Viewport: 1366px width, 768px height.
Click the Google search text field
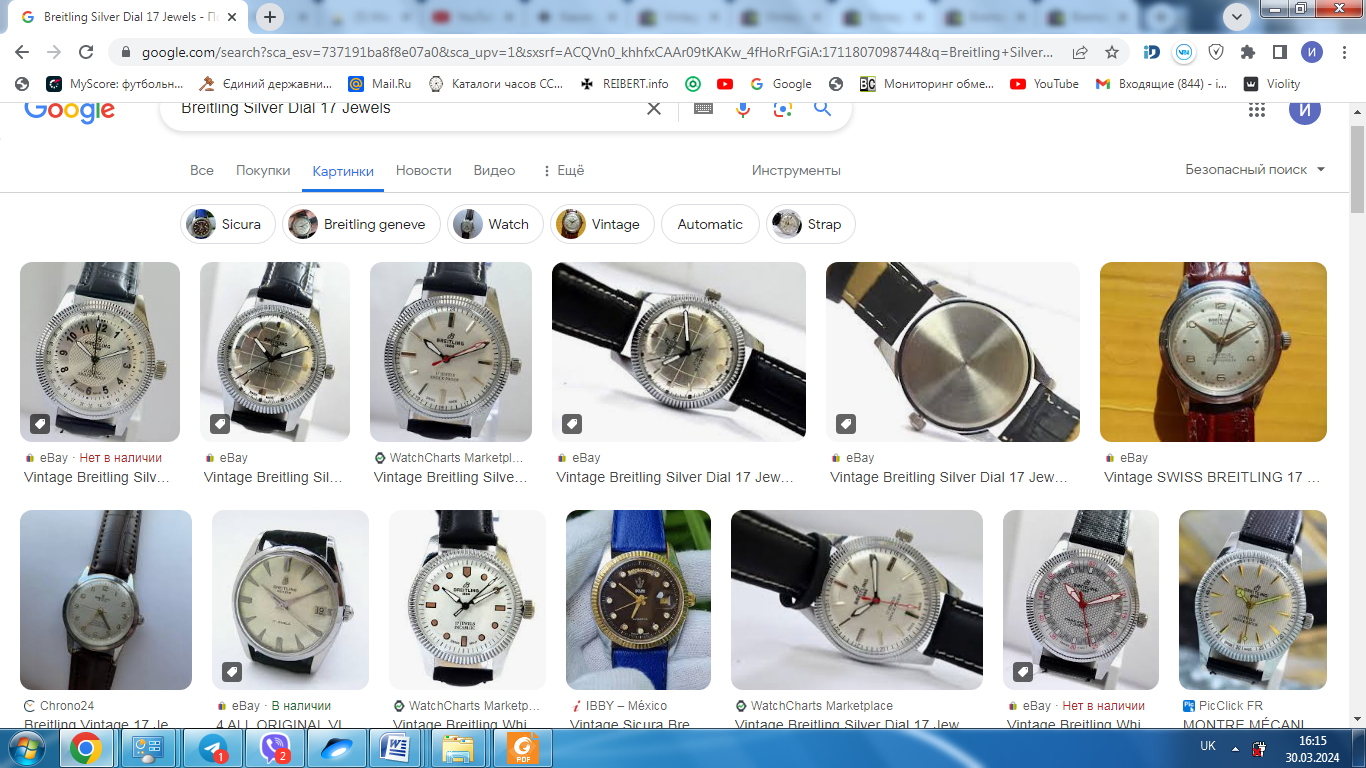click(405, 108)
